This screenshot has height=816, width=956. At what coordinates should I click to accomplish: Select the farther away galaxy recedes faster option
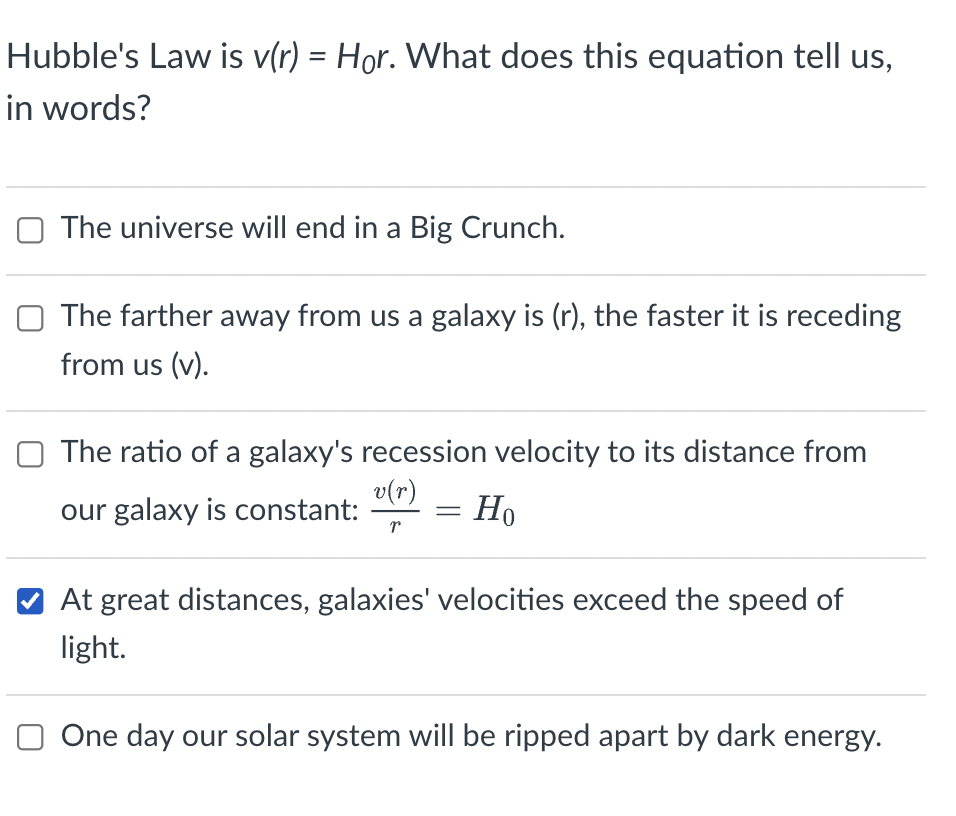click(x=30, y=317)
